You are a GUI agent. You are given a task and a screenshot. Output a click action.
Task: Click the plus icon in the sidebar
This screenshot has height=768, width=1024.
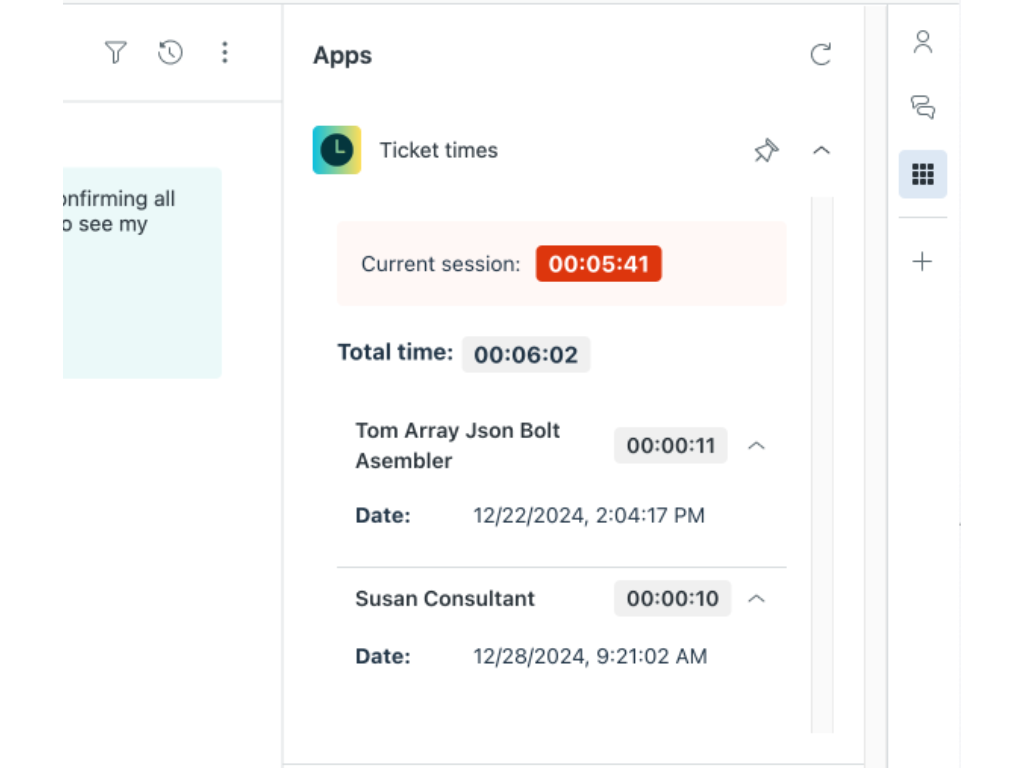click(922, 262)
